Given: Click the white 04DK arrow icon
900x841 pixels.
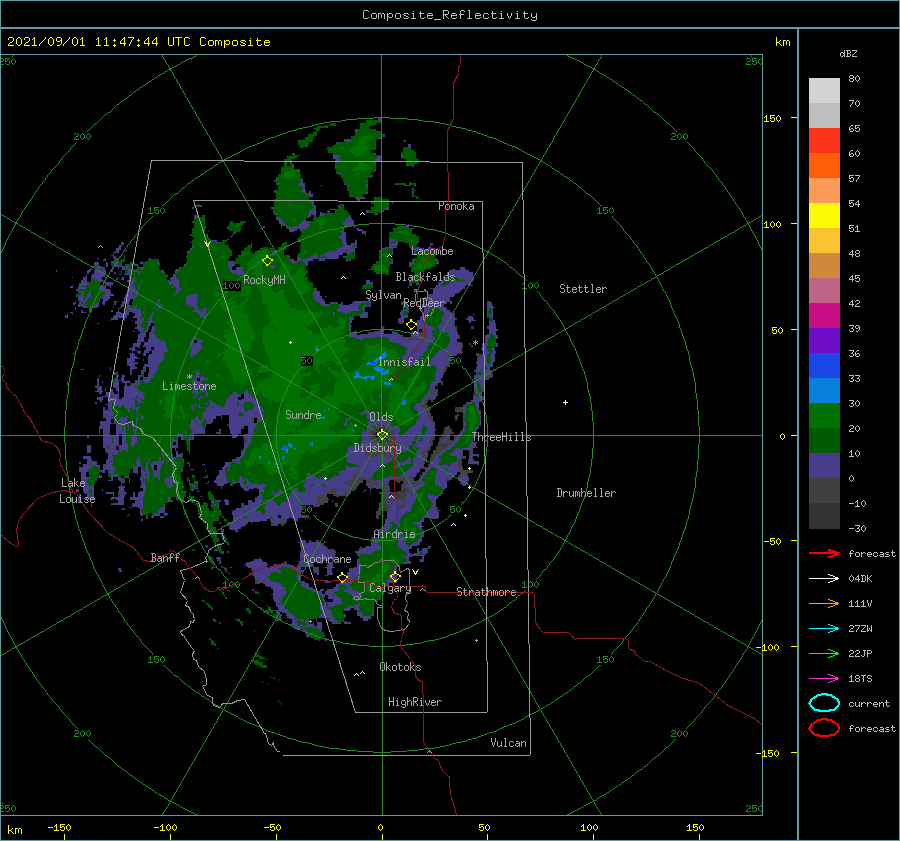Looking at the screenshot, I should tap(824, 578).
